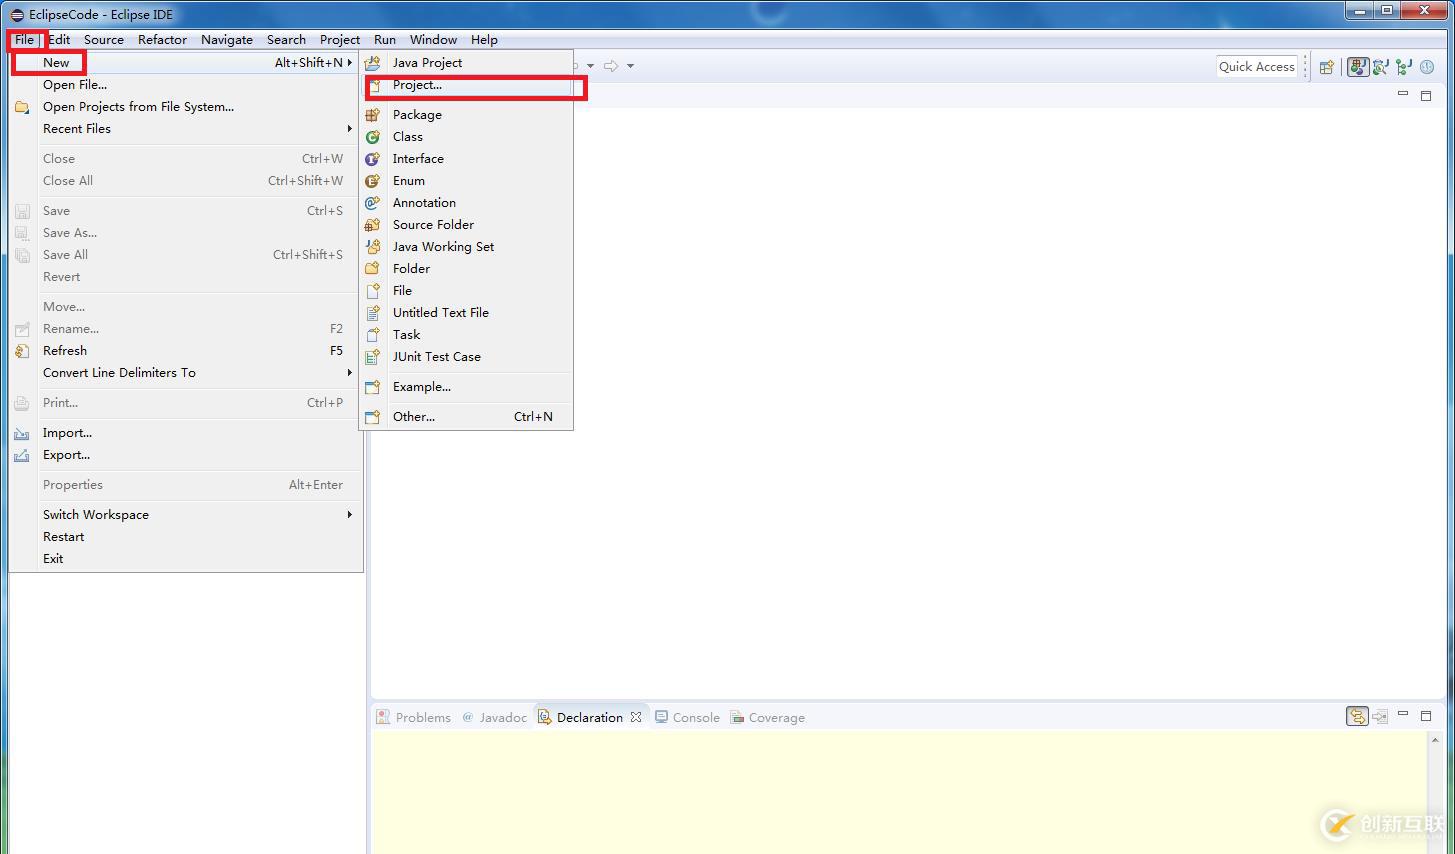Click the Java Project icon in New submenu

[373, 62]
